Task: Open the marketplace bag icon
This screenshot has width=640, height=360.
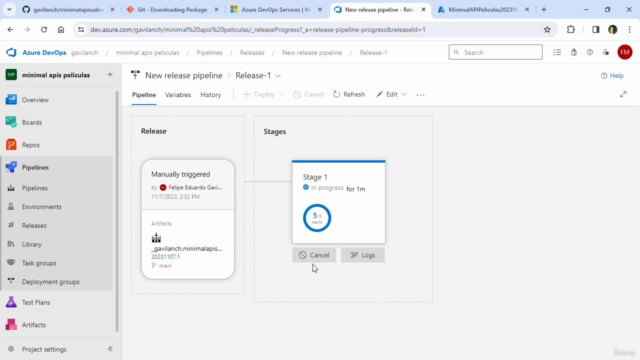Action: [573, 52]
